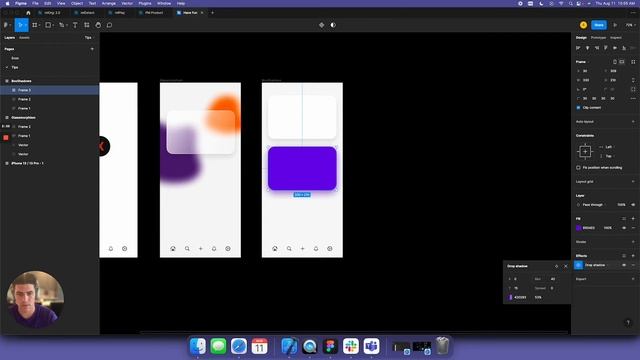The width and height of the screenshot is (640, 360).
Task: Open effect settings icon for Drop shadow
Action: pyautogui.click(x=579, y=265)
